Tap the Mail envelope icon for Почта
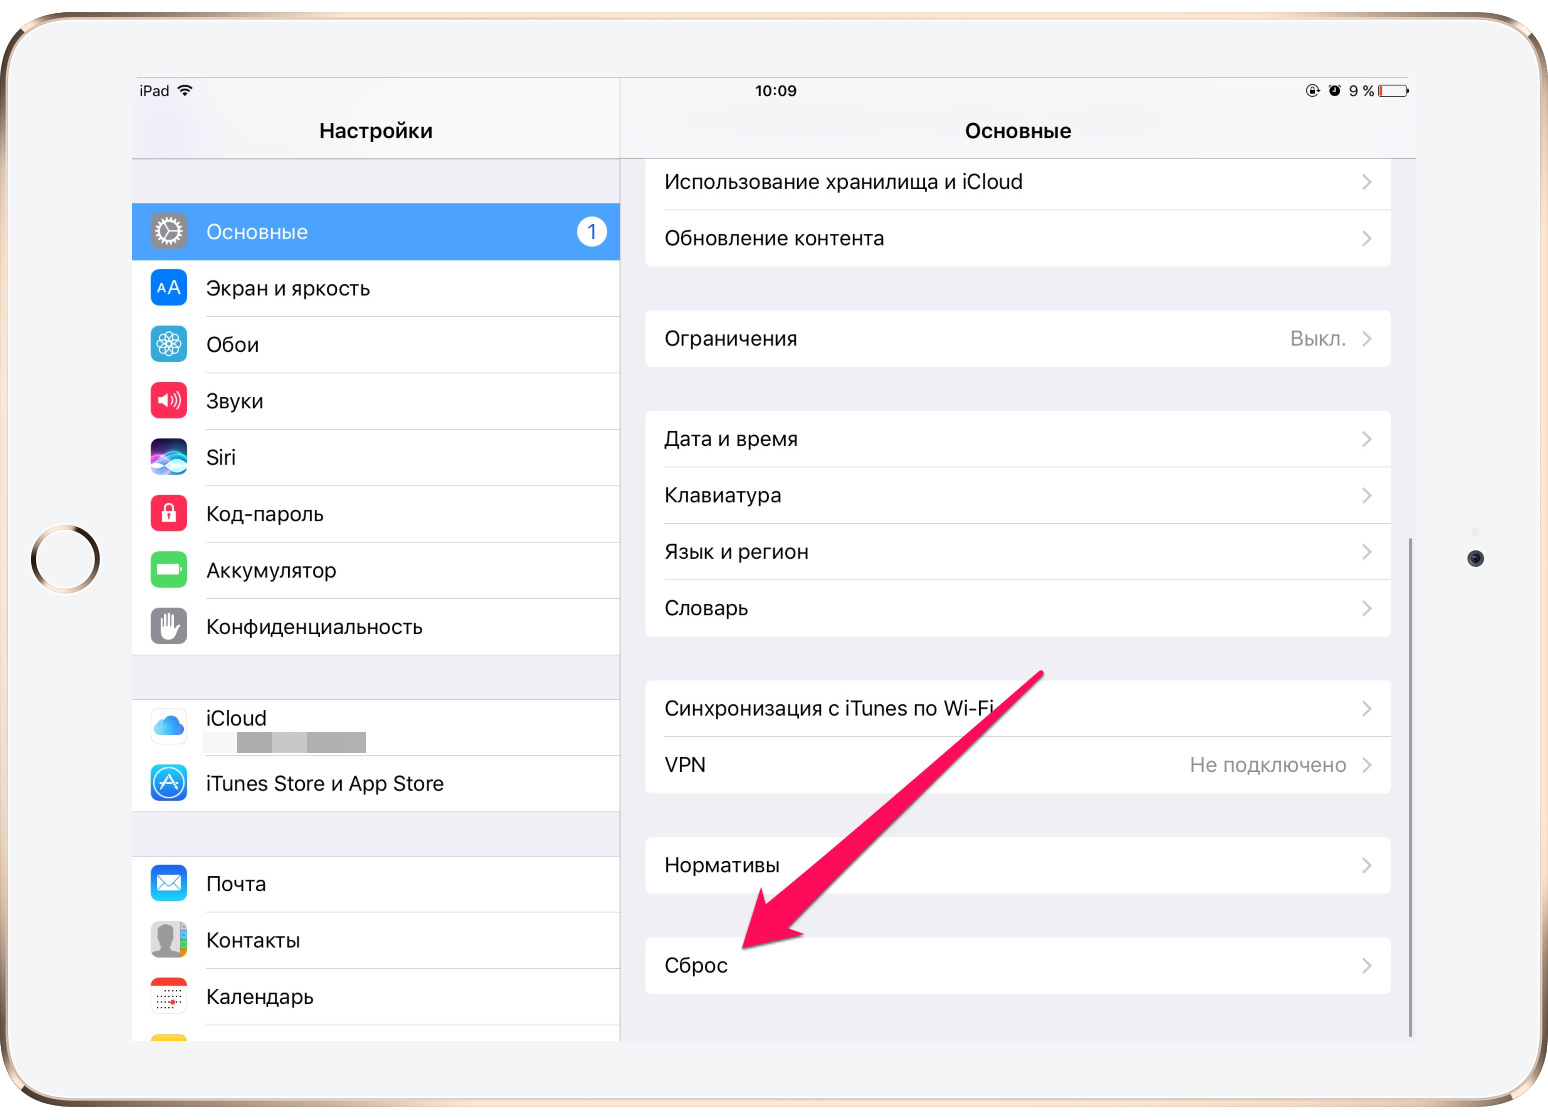Image resolution: width=1548 pixels, height=1120 pixels. pyautogui.click(x=169, y=884)
